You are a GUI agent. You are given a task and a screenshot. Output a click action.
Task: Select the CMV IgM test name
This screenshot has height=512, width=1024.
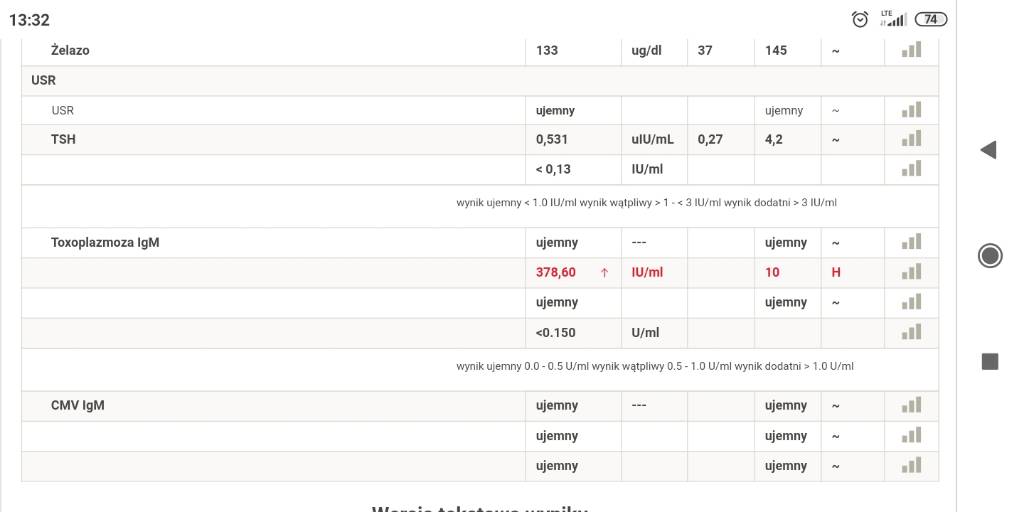click(78, 405)
